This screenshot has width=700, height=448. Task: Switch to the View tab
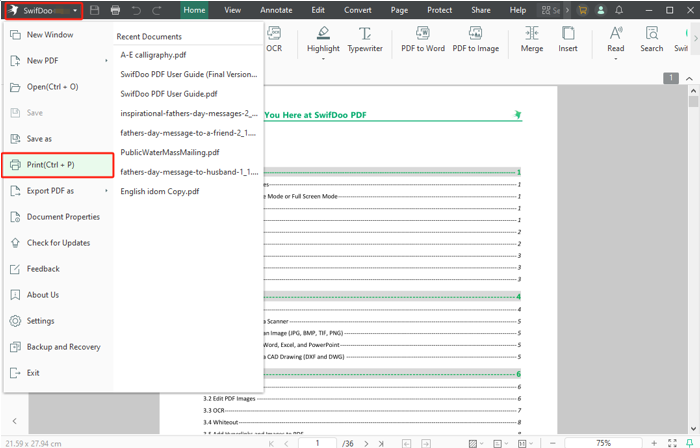[x=232, y=10]
